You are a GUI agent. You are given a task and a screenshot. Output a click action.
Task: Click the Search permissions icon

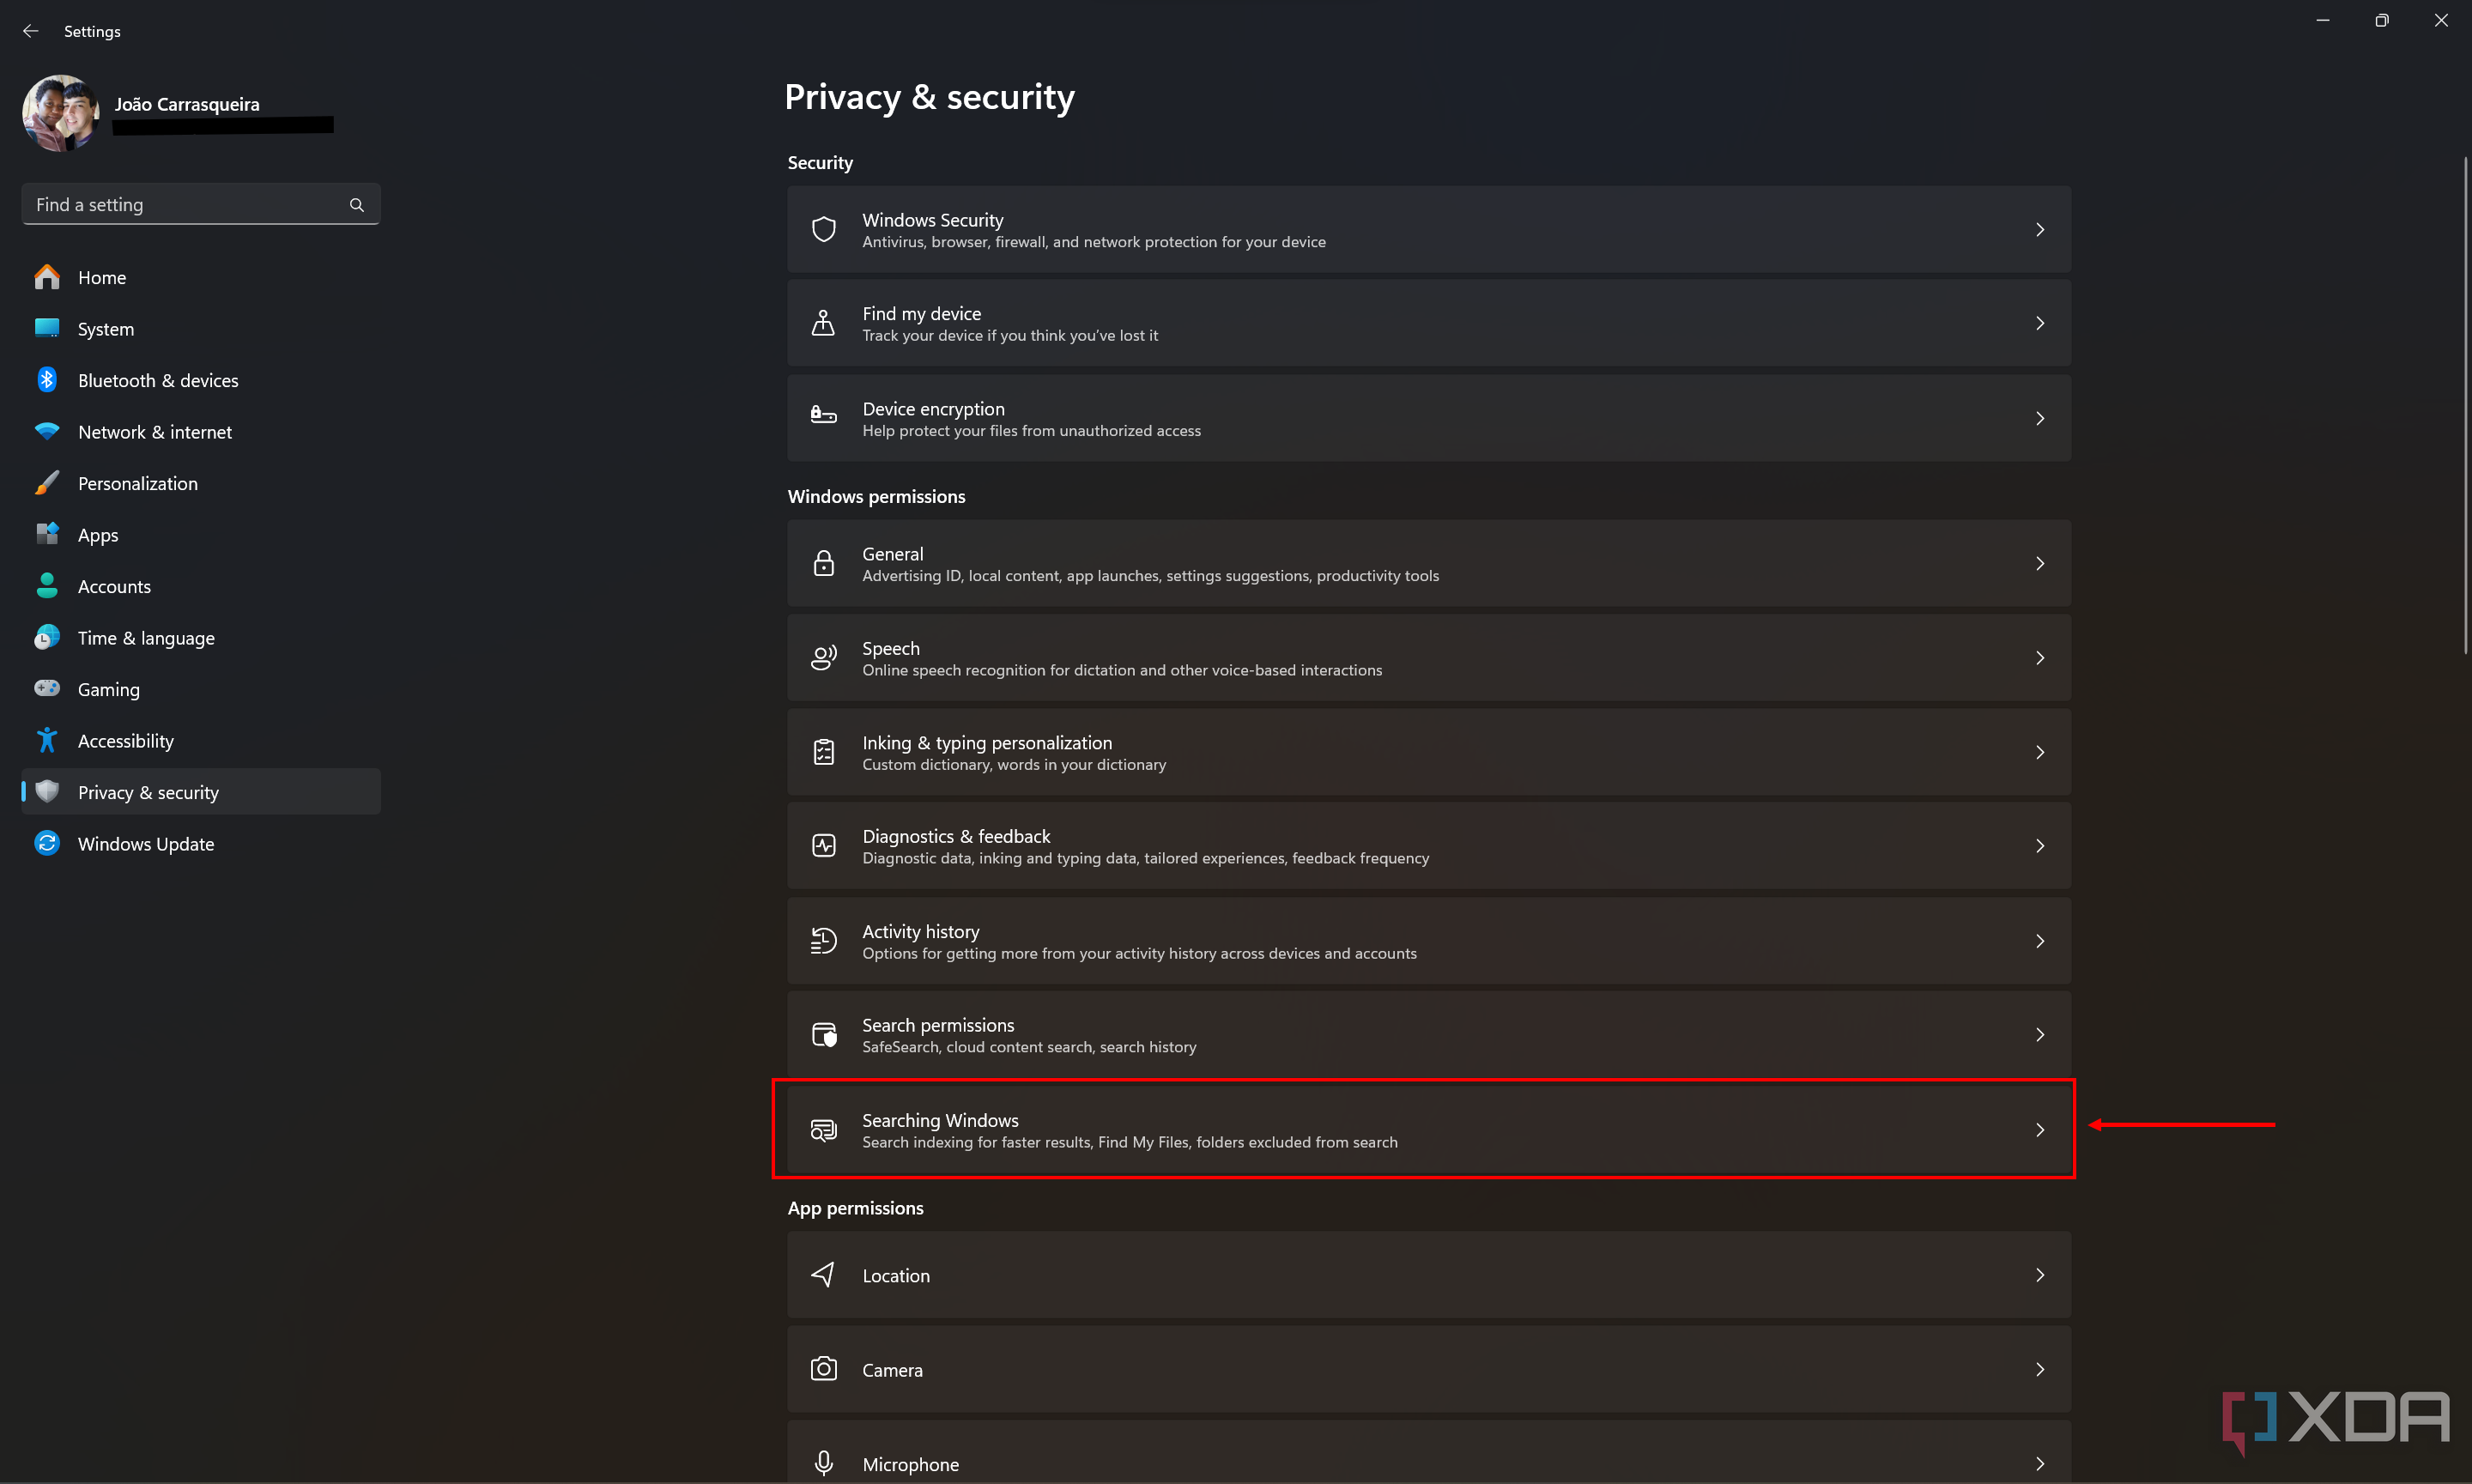823,1034
